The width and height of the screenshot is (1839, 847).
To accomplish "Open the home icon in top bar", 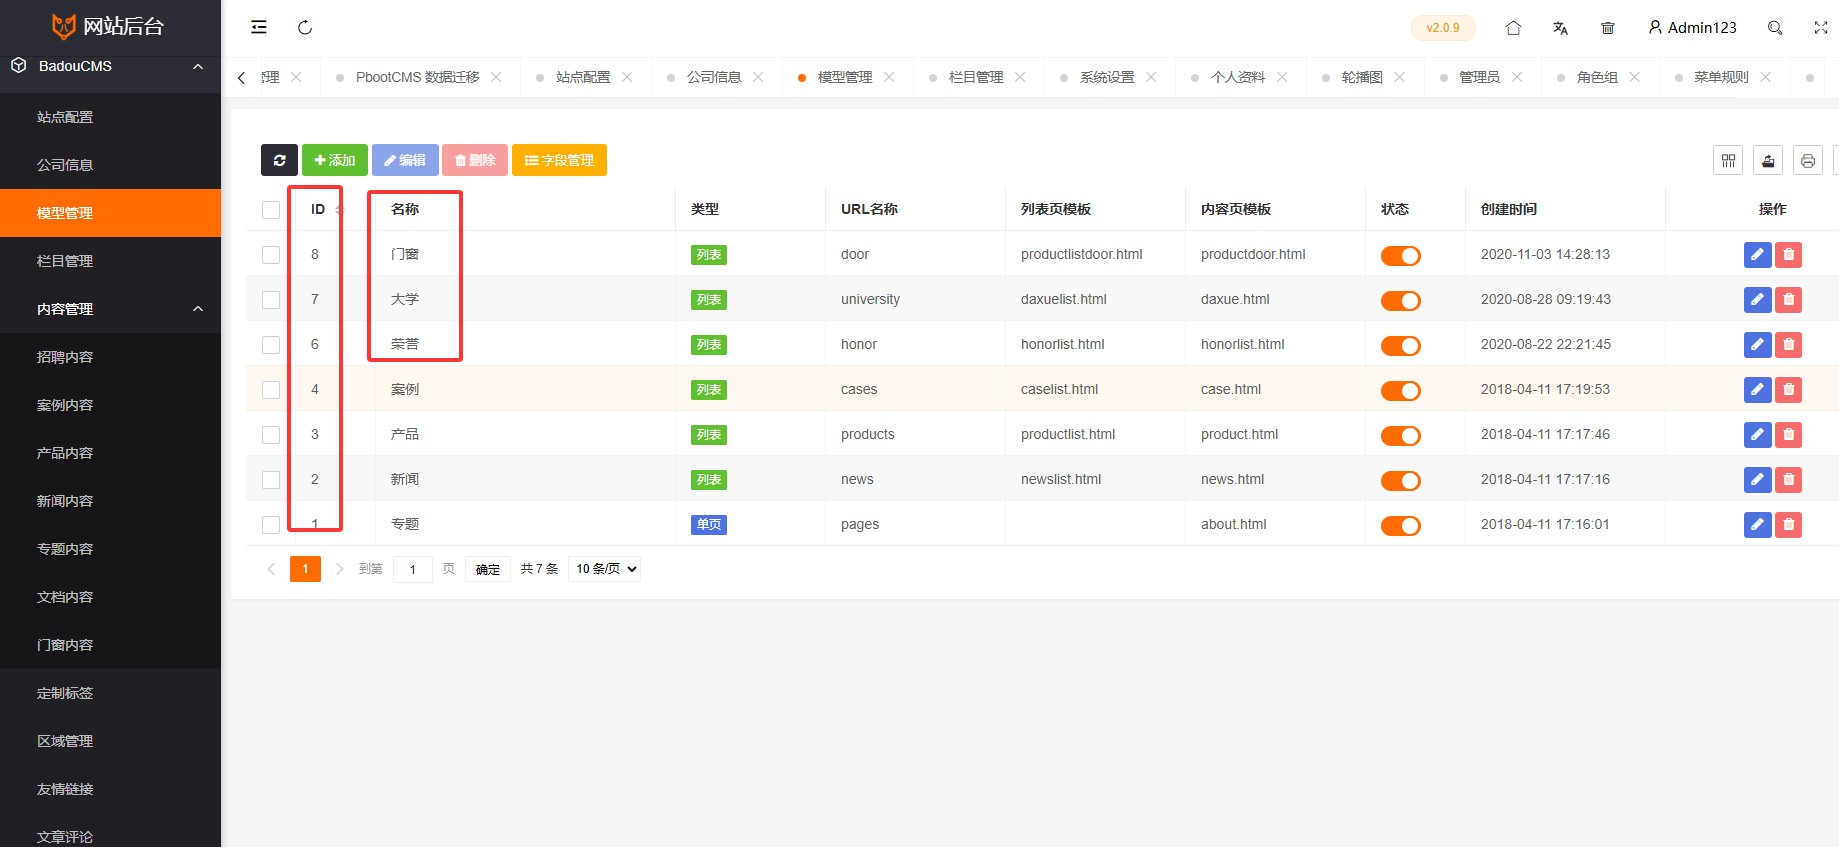I will [x=1513, y=28].
